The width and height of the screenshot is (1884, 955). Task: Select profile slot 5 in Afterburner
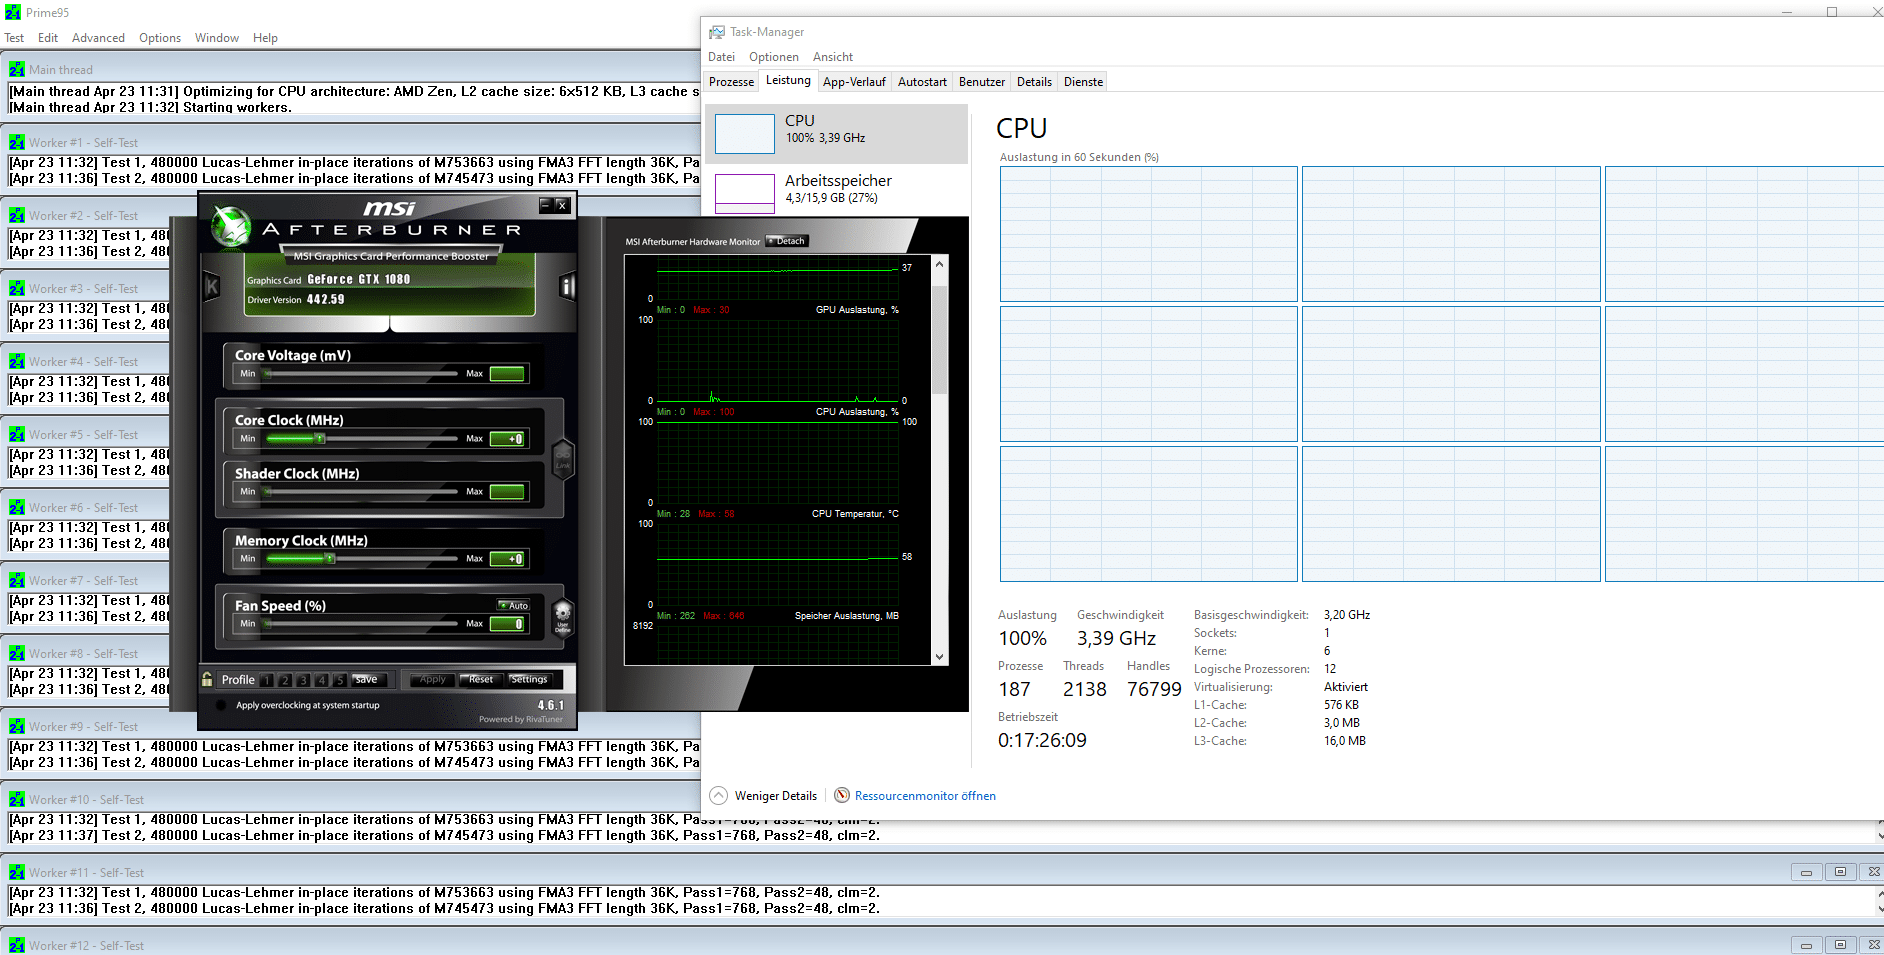click(x=340, y=680)
